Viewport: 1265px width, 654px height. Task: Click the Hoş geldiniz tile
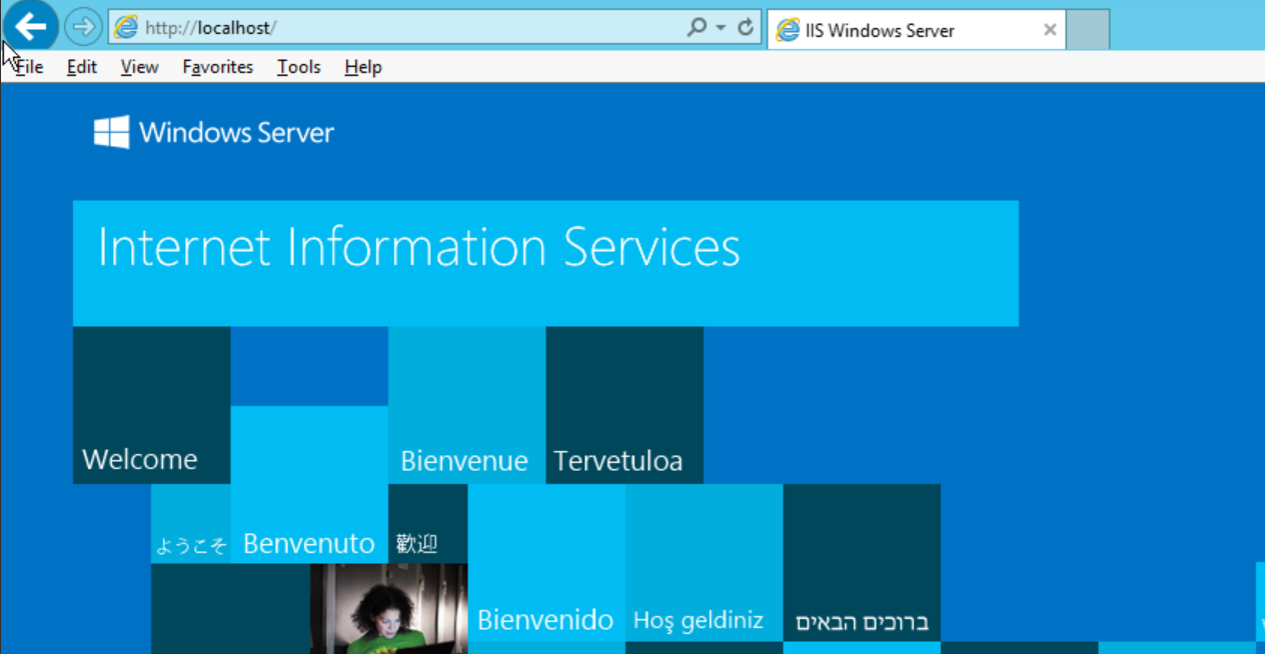click(x=703, y=563)
